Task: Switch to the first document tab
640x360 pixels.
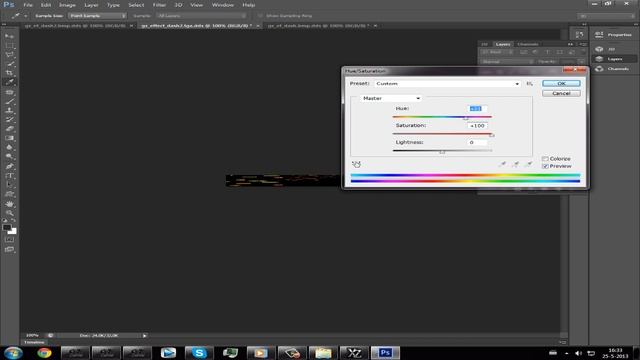Action: tap(75, 25)
